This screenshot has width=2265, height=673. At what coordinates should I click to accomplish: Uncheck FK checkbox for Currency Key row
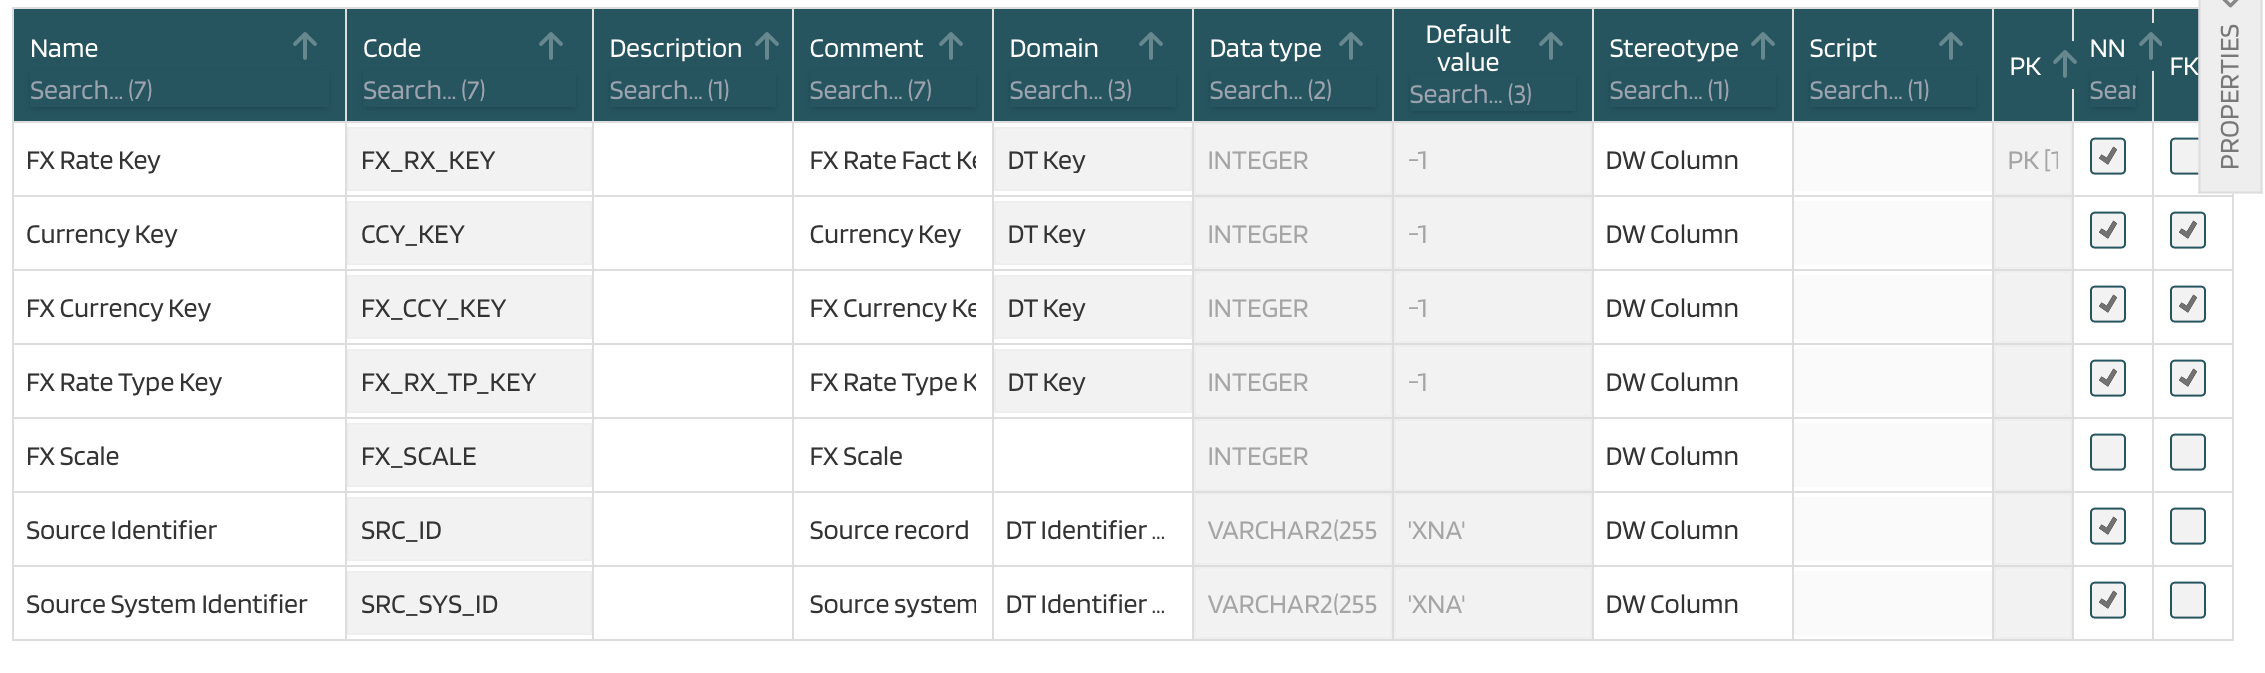2187,231
